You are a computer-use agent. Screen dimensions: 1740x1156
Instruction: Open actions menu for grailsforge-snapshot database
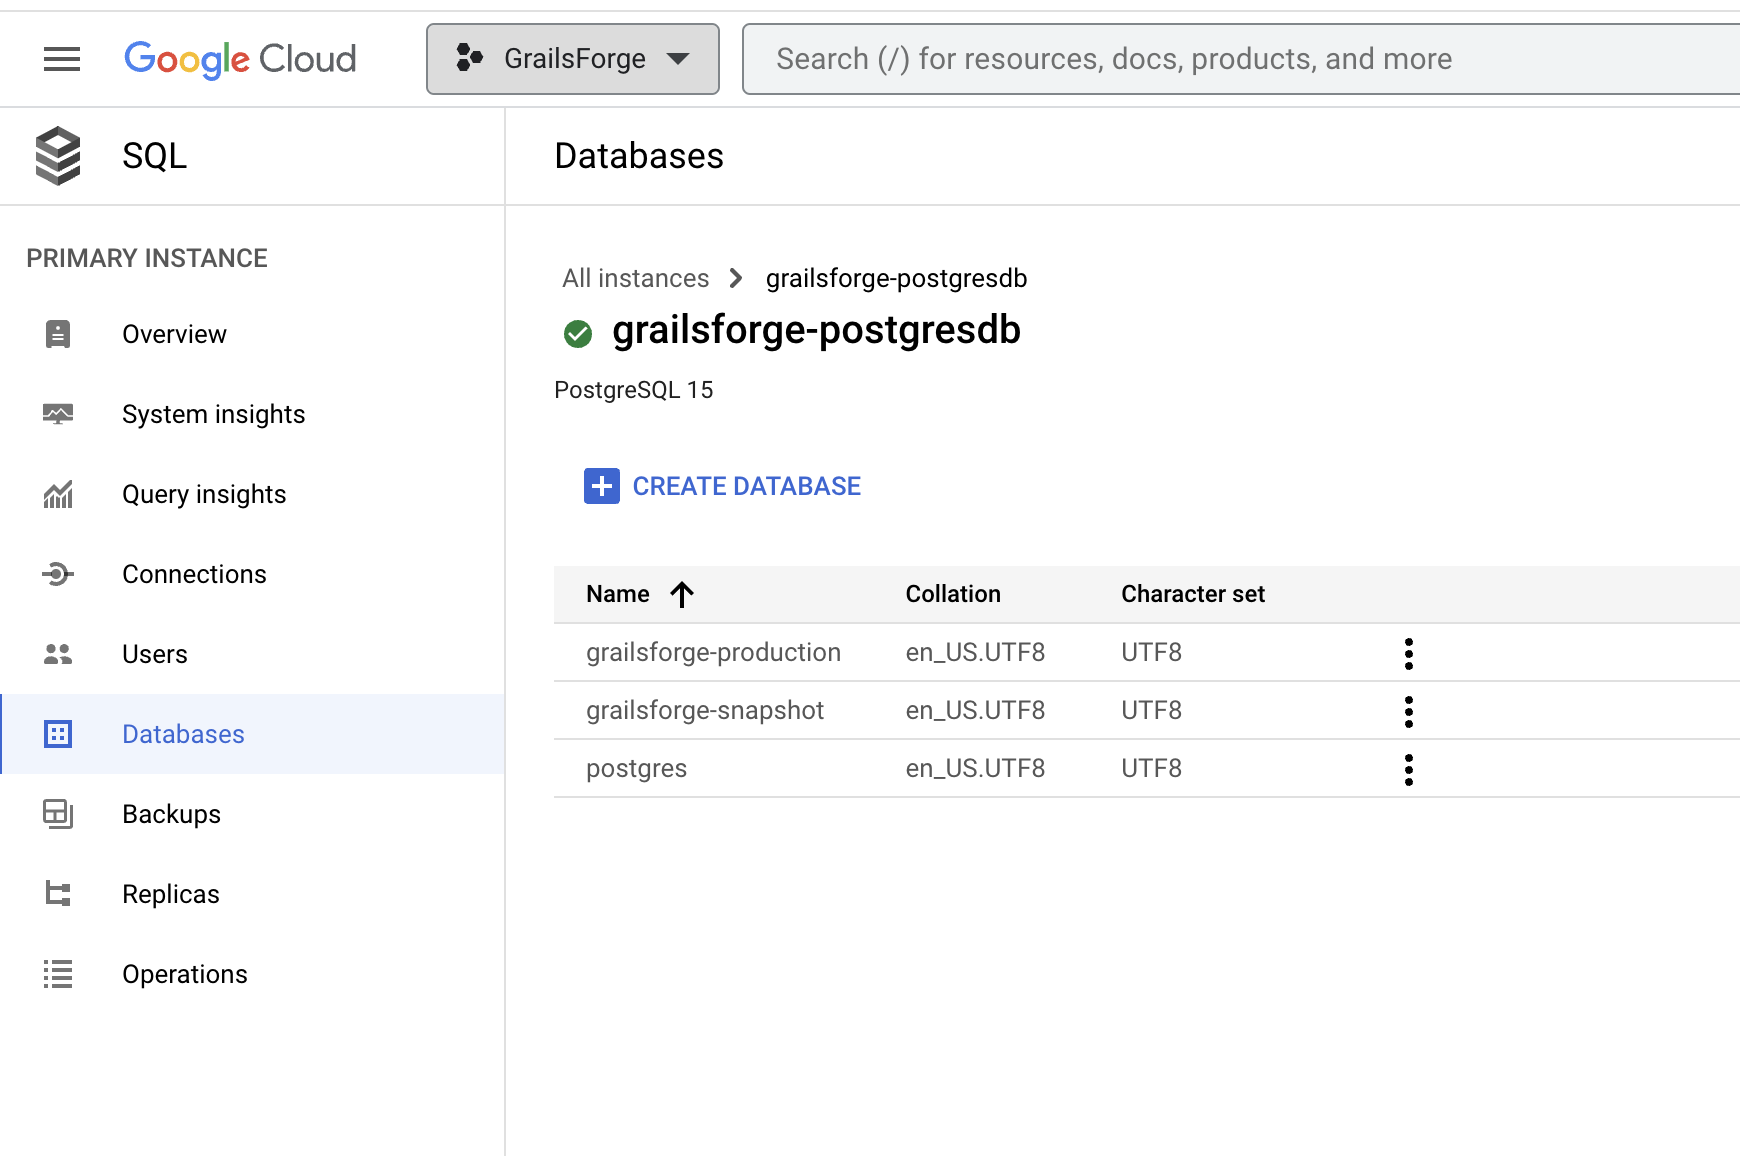pyautogui.click(x=1408, y=712)
